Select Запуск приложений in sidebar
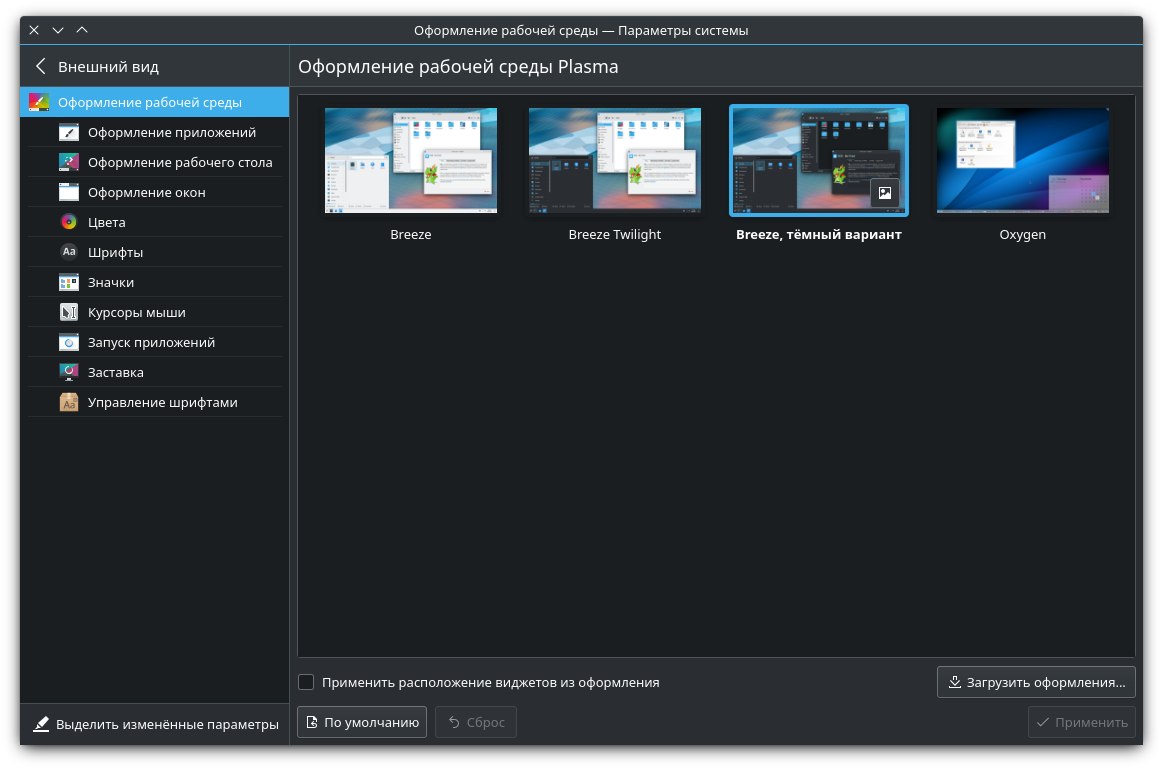Image resolution: width=1163 pixels, height=769 pixels. pyautogui.click(x=155, y=343)
